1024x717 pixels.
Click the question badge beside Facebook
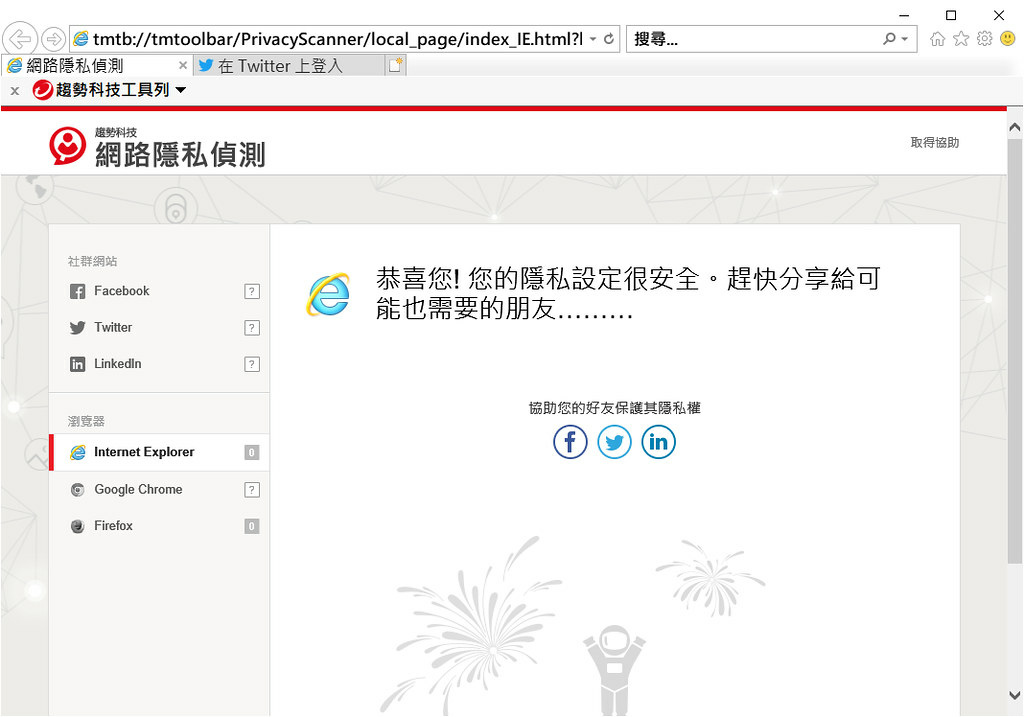point(252,291)
